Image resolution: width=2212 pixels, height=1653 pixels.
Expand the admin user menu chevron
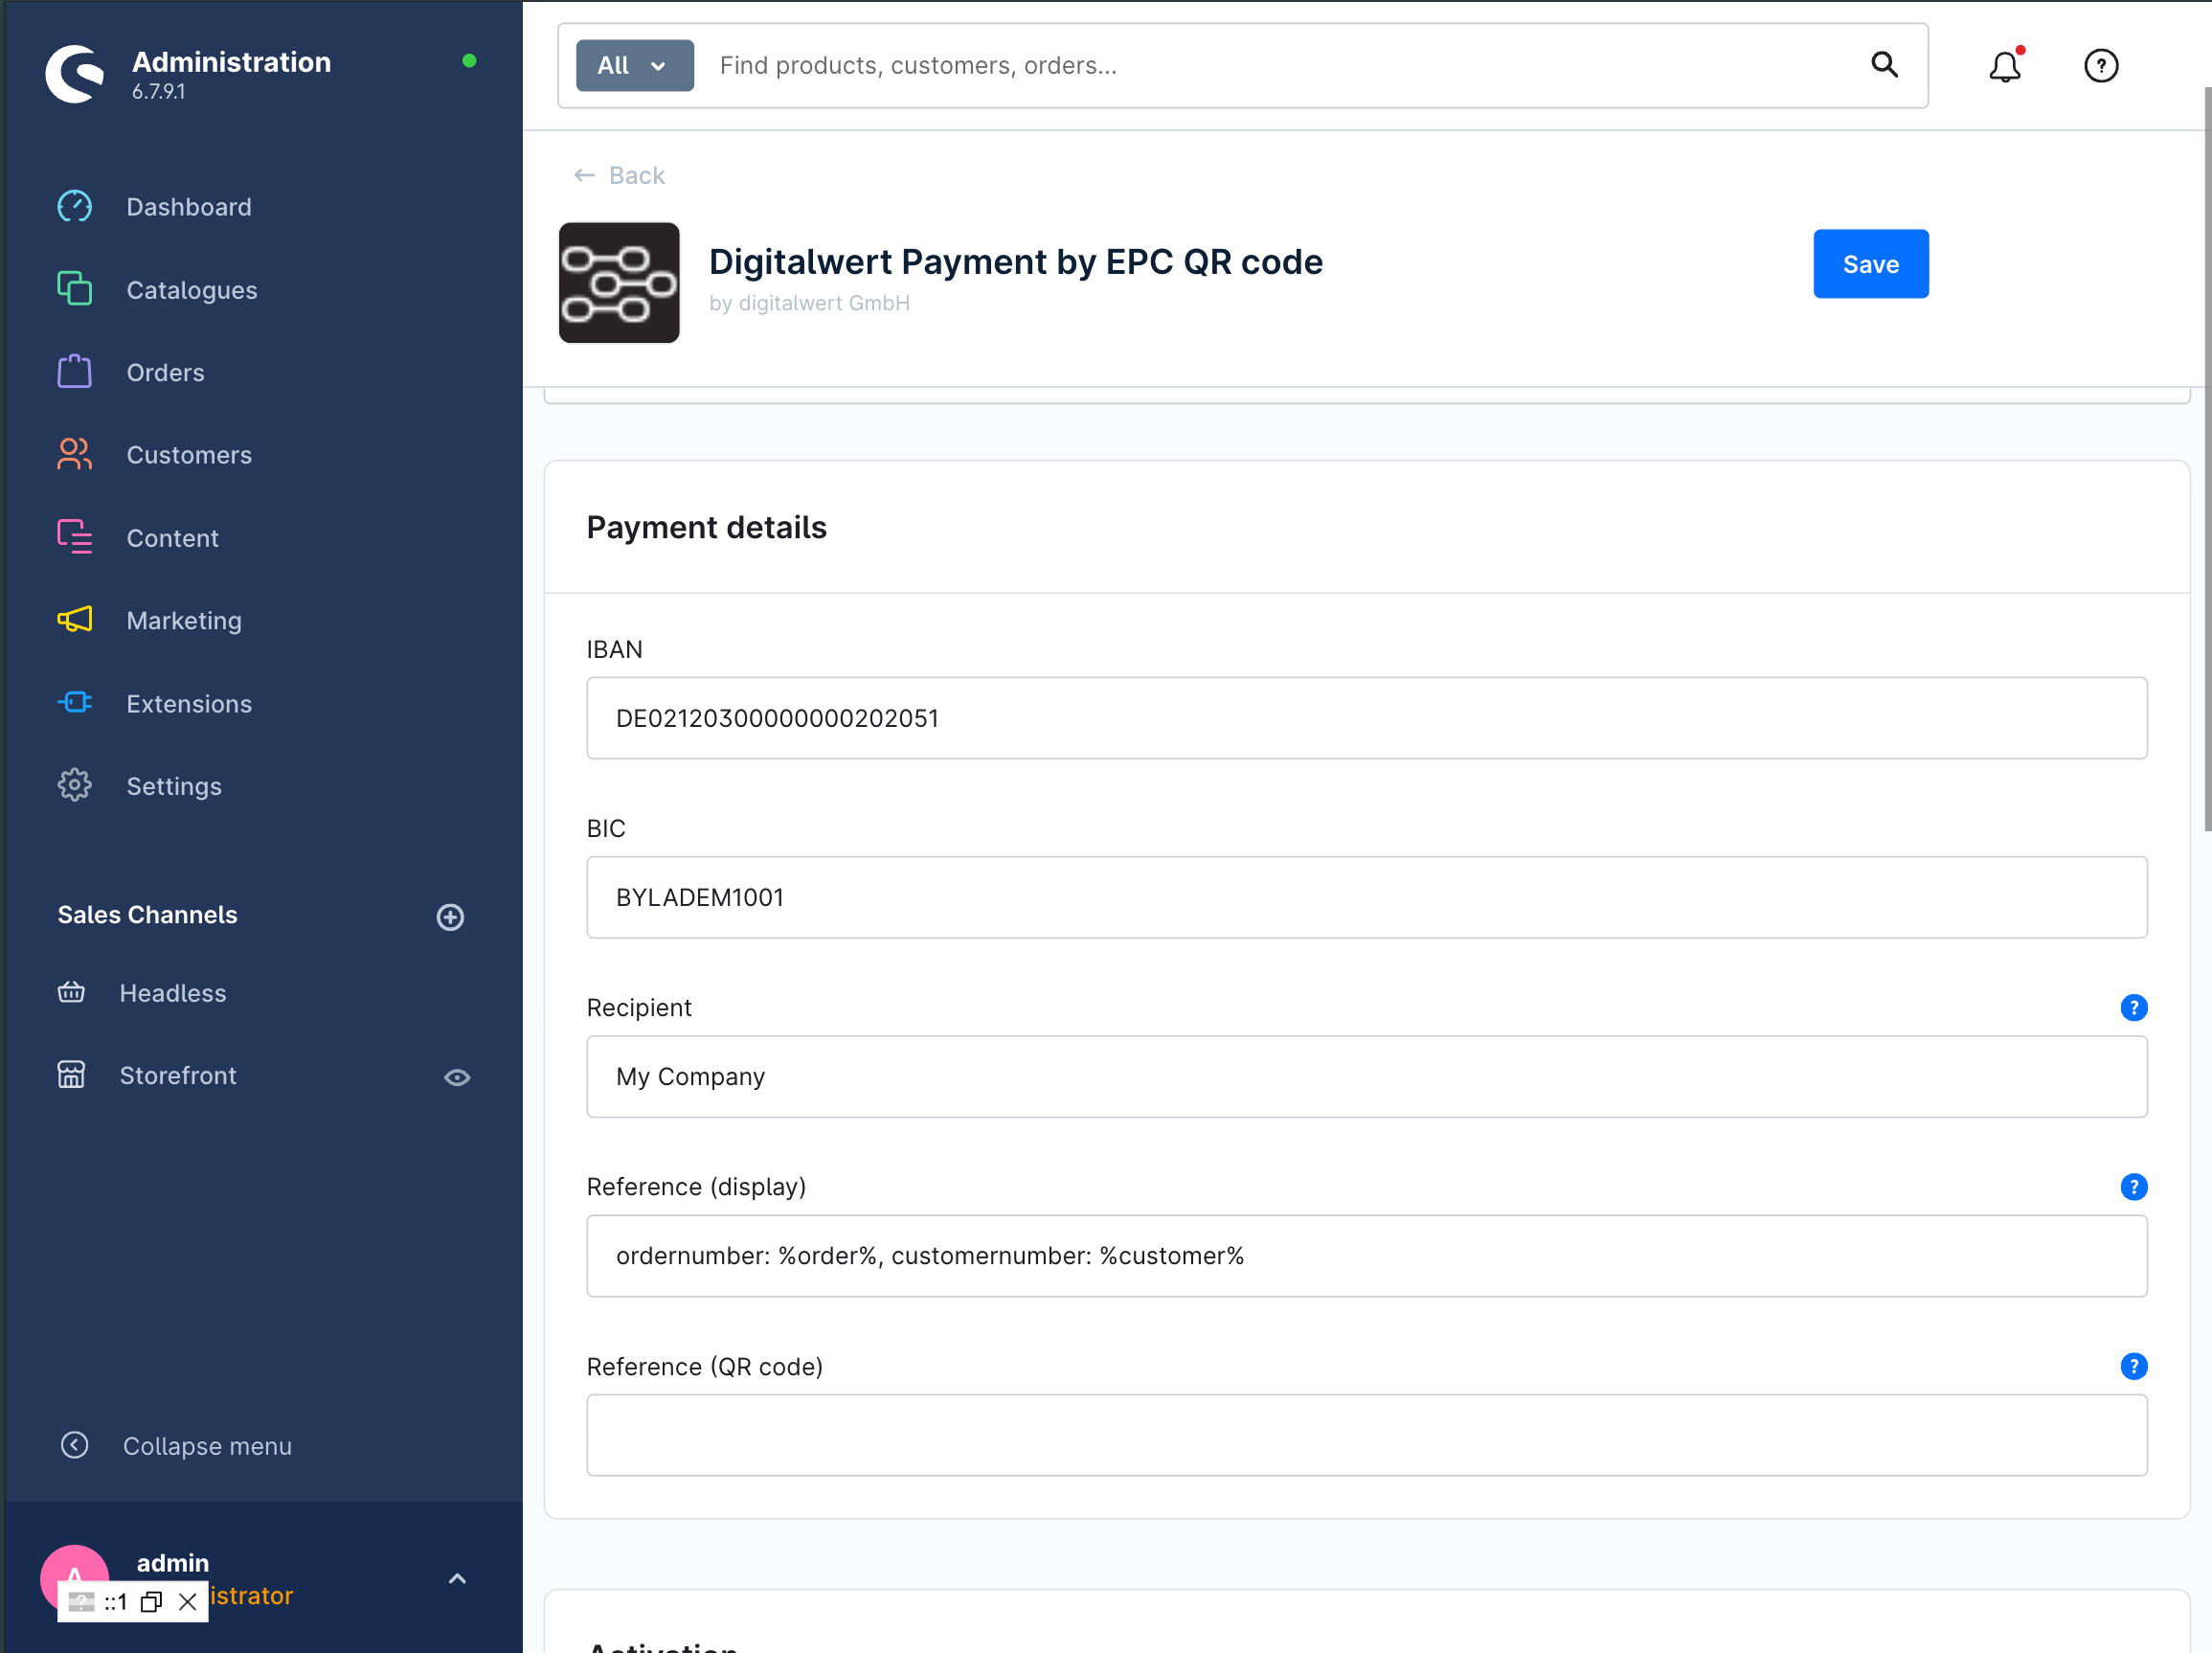(x=457, y=1579)
